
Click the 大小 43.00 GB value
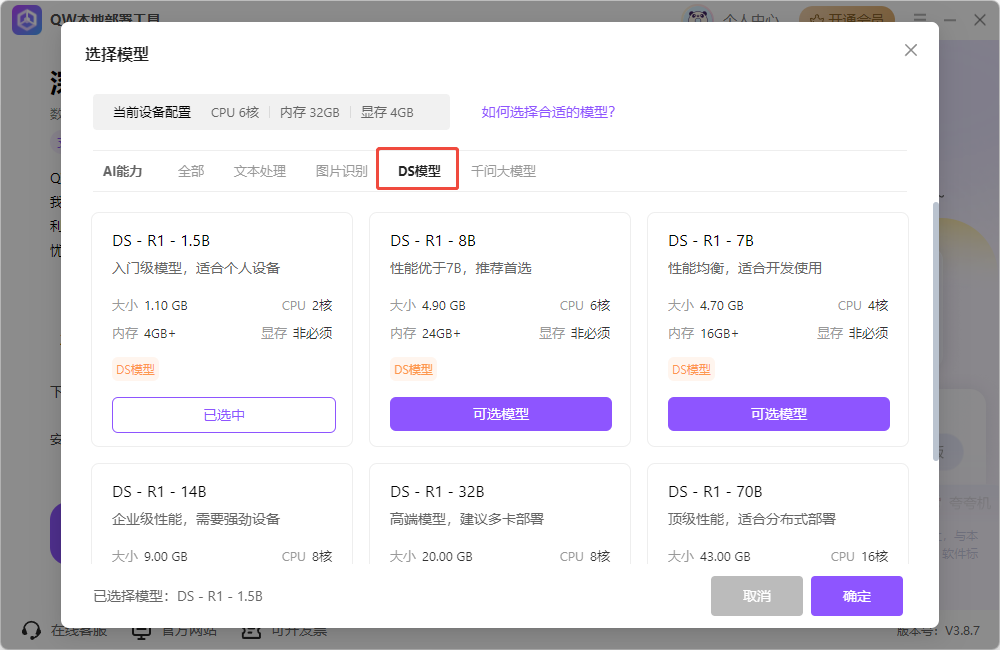pyautogui.click(x=710, y=557)
